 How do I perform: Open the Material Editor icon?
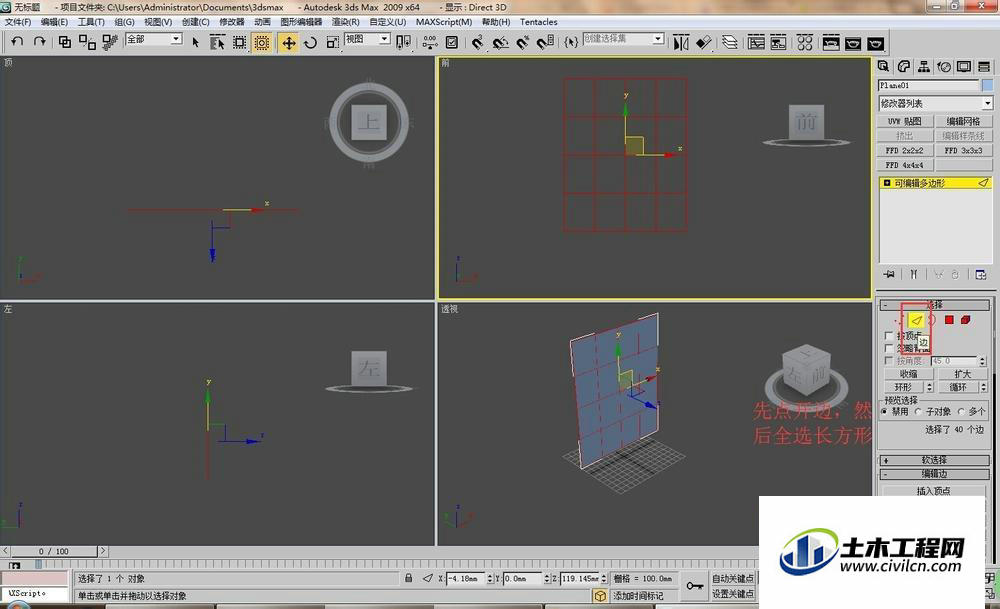[x=805, y=43]
